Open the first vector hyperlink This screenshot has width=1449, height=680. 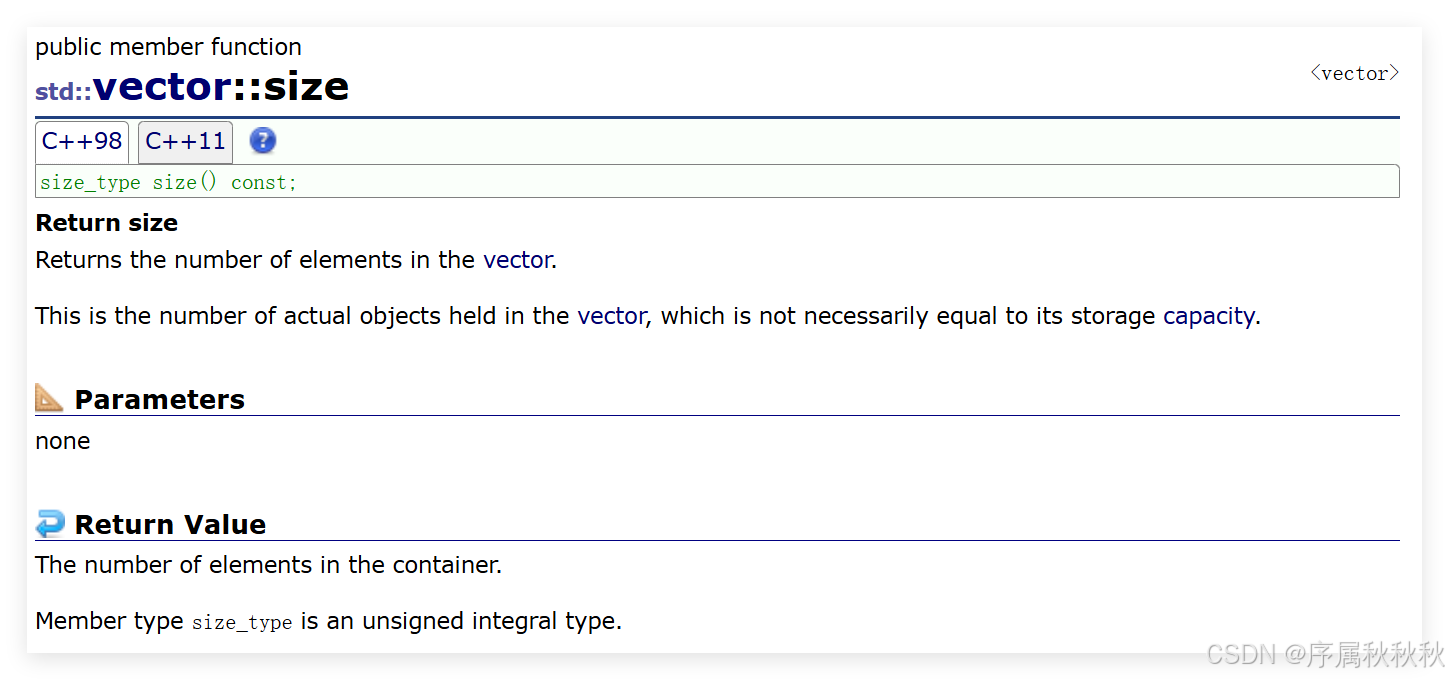tap(517, 260)
